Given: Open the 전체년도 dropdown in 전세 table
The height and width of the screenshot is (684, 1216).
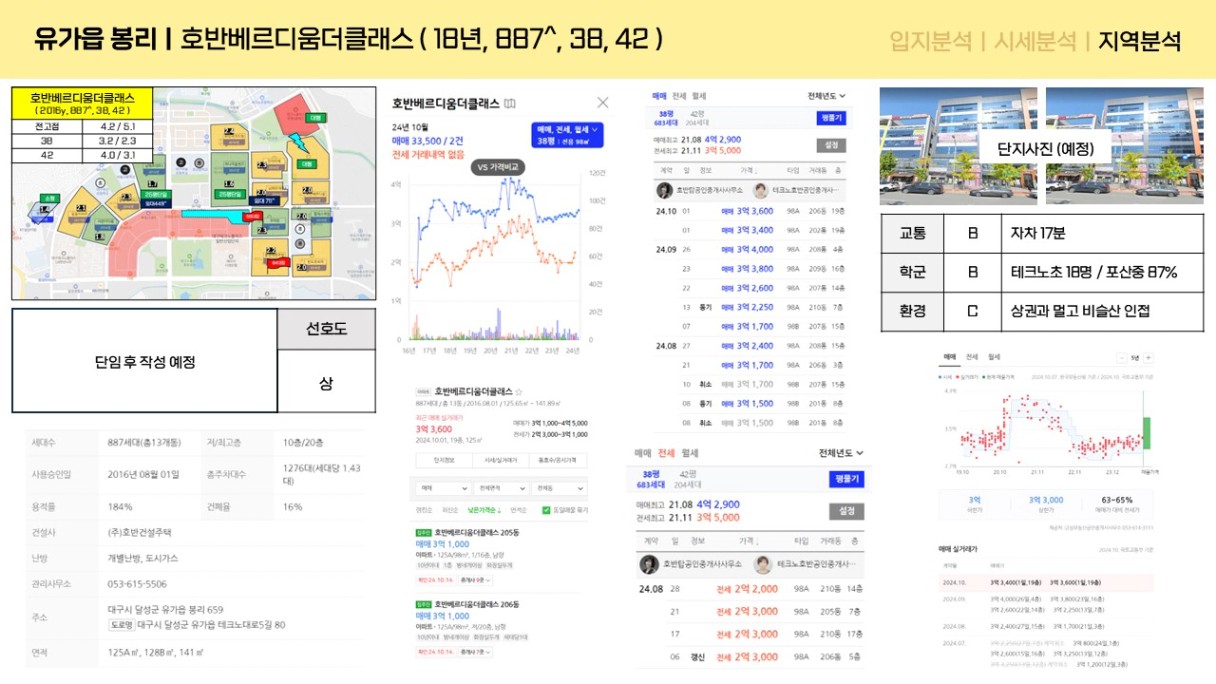Looking at the screenshot, I should coord(841,453).
